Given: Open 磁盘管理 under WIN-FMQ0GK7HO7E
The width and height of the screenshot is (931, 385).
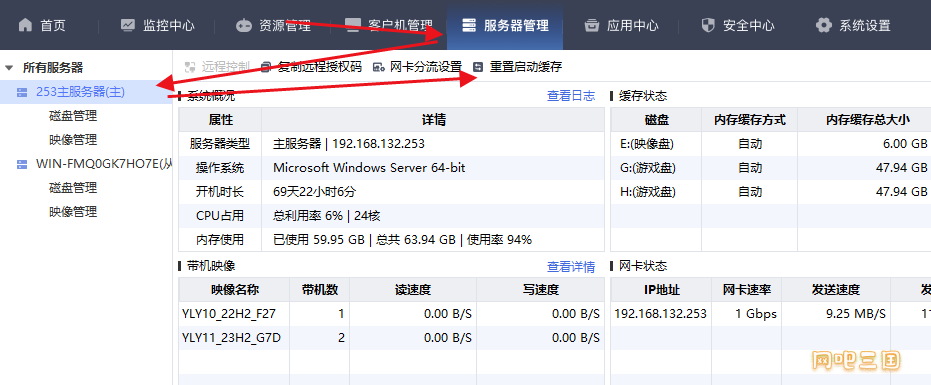Looking at the screenshot, I should [73, 188].
